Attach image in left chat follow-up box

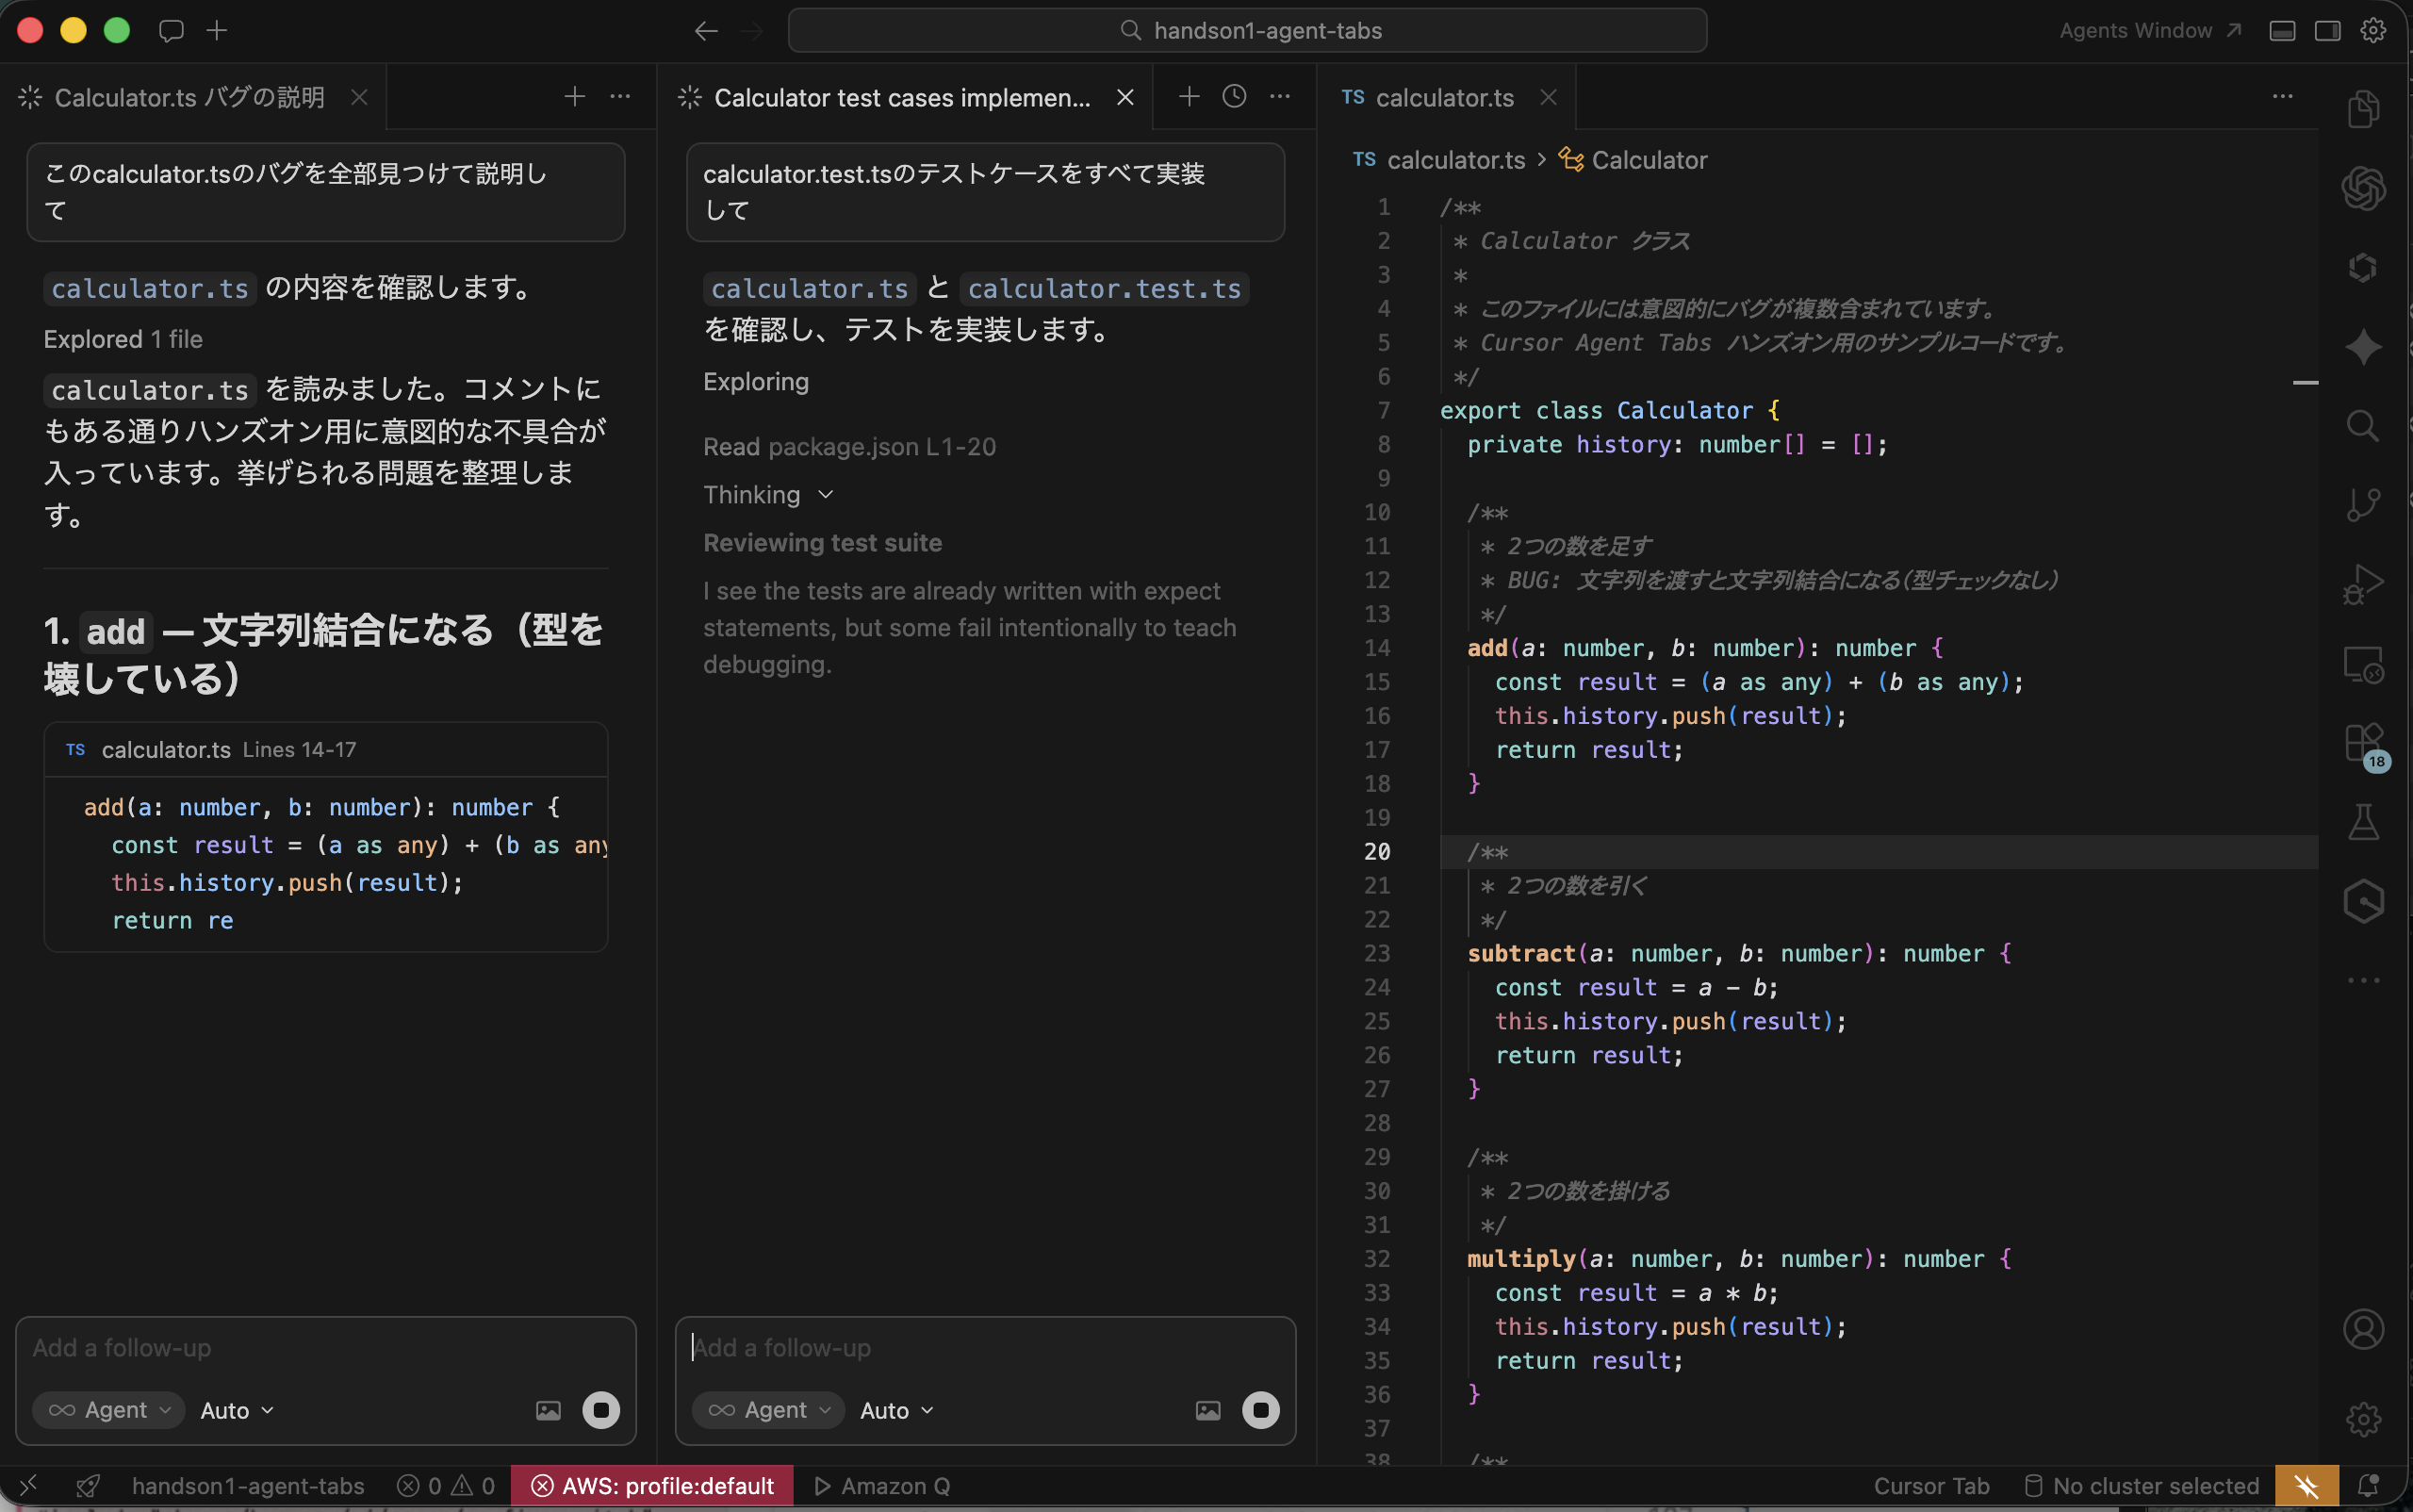(548, 1410)
